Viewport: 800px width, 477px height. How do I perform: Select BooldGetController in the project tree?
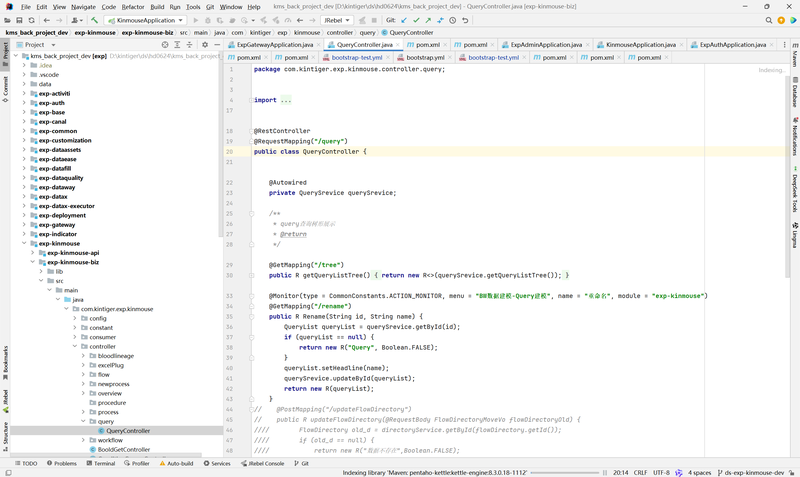coord(123,450)
